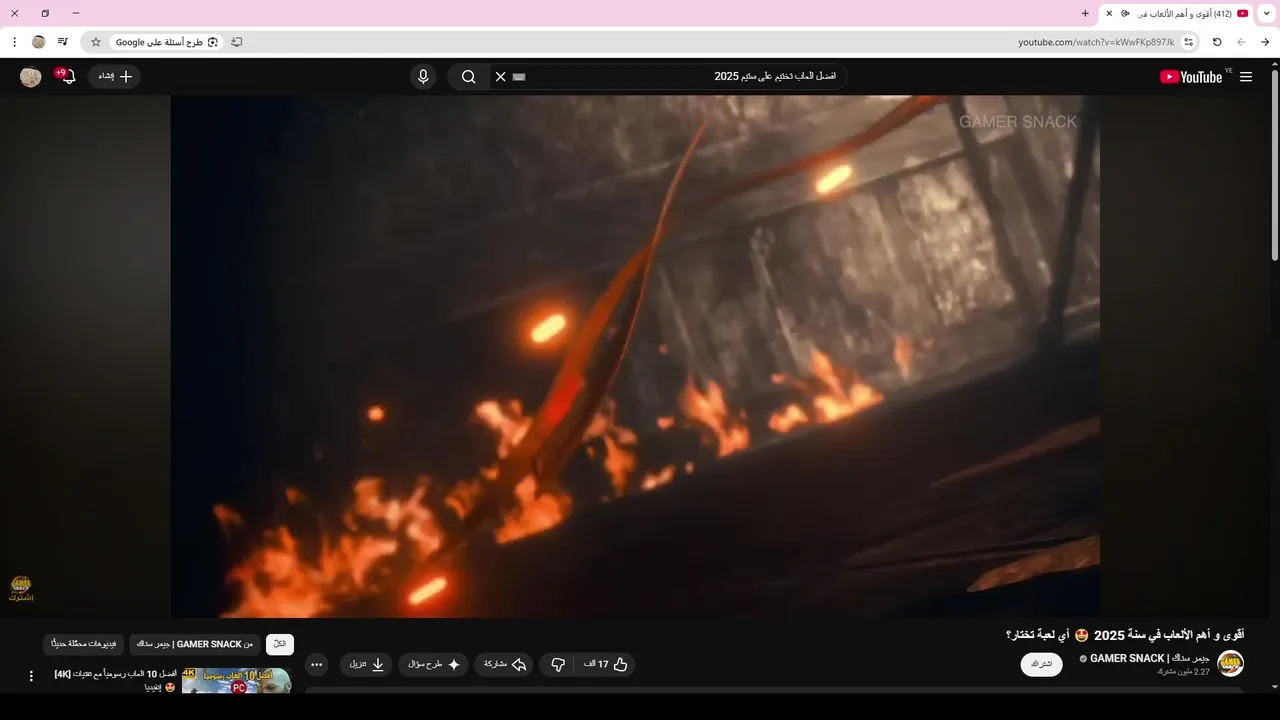The height and width of the screenshot is (720, 1280).
Task: Open the YouTube guide hamburger menu
Action: pos(1246,77)
